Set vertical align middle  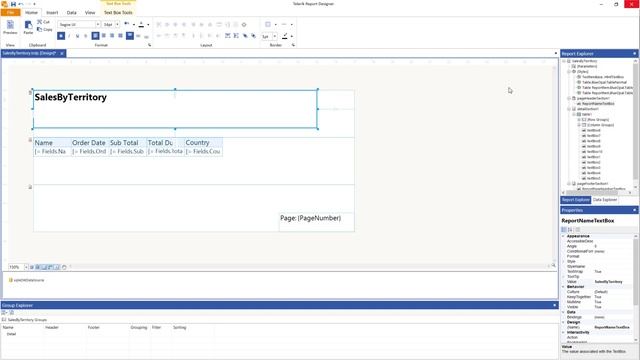click(x=138, y=36)
